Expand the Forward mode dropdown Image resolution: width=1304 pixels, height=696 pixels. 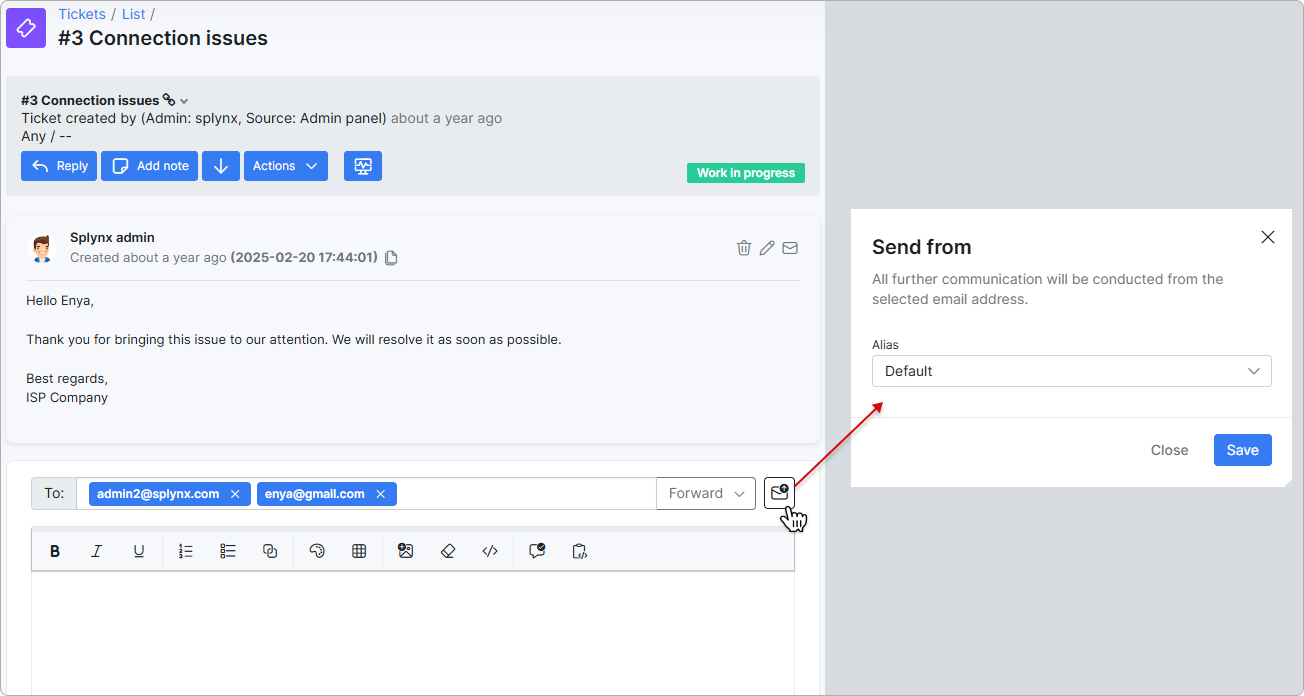coord(706,493)
